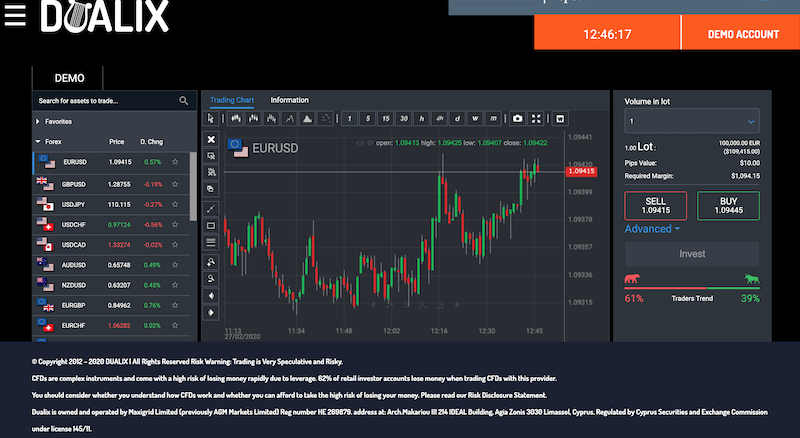This screenshot has width=800, height=438.
Task: Set the 30 minute timeframe
Action: pos(404,118)
